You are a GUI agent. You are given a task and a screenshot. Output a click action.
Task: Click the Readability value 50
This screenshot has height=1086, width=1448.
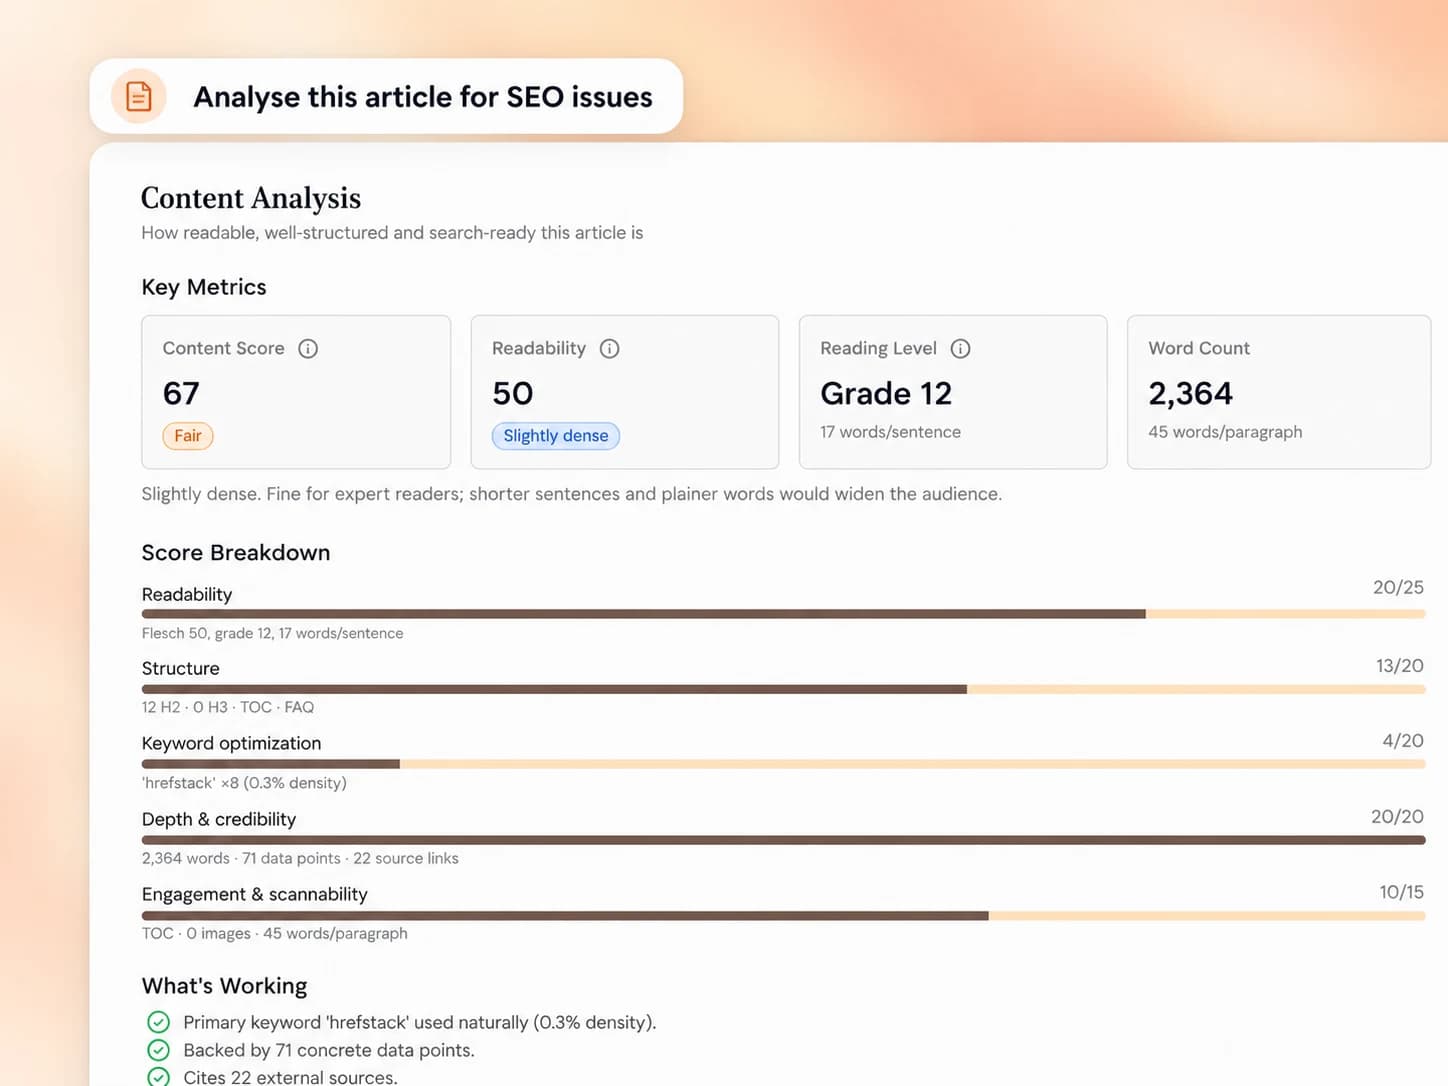[513, 393]
